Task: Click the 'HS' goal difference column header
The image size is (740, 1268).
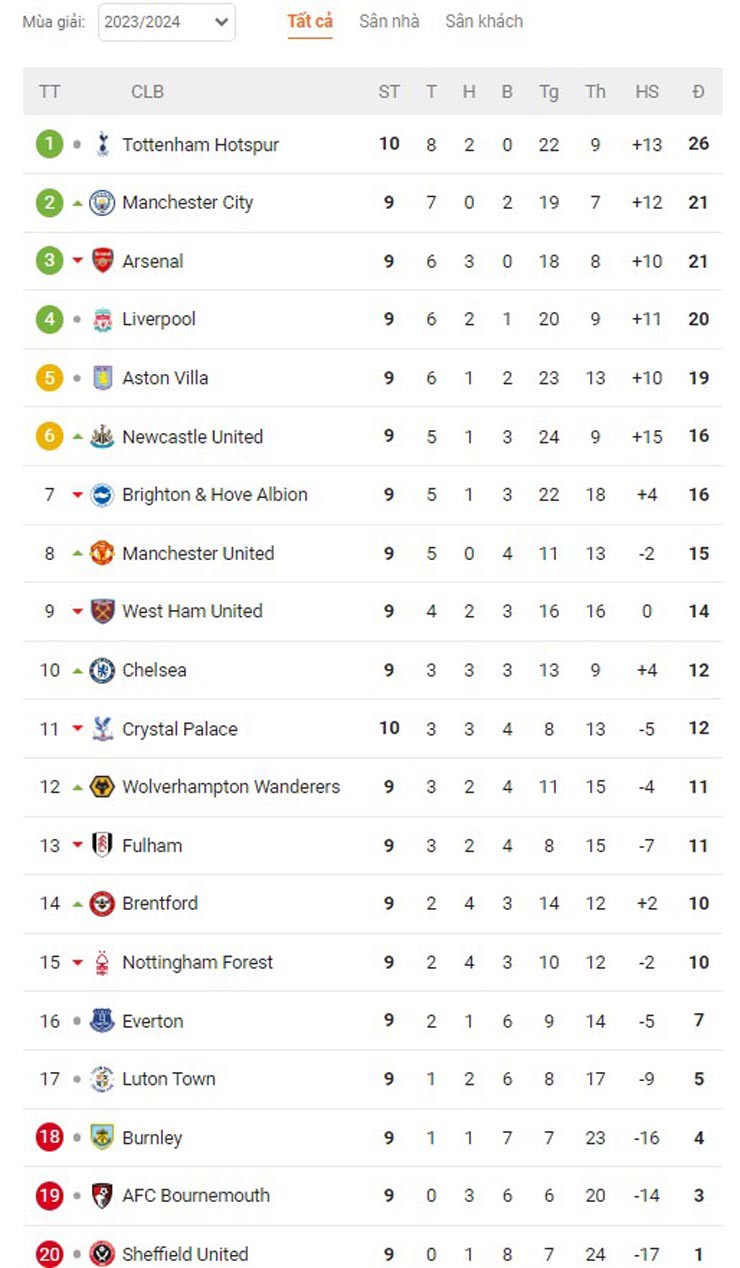Action: click(x=647, y=92)
